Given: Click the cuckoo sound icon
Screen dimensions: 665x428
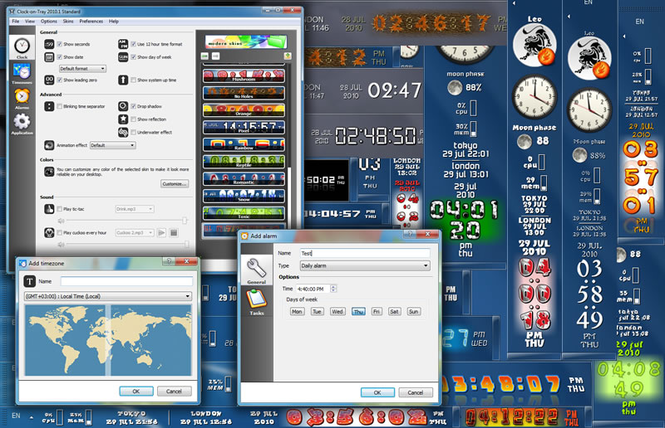Looking at the screenshot, I should coord(49,232).
